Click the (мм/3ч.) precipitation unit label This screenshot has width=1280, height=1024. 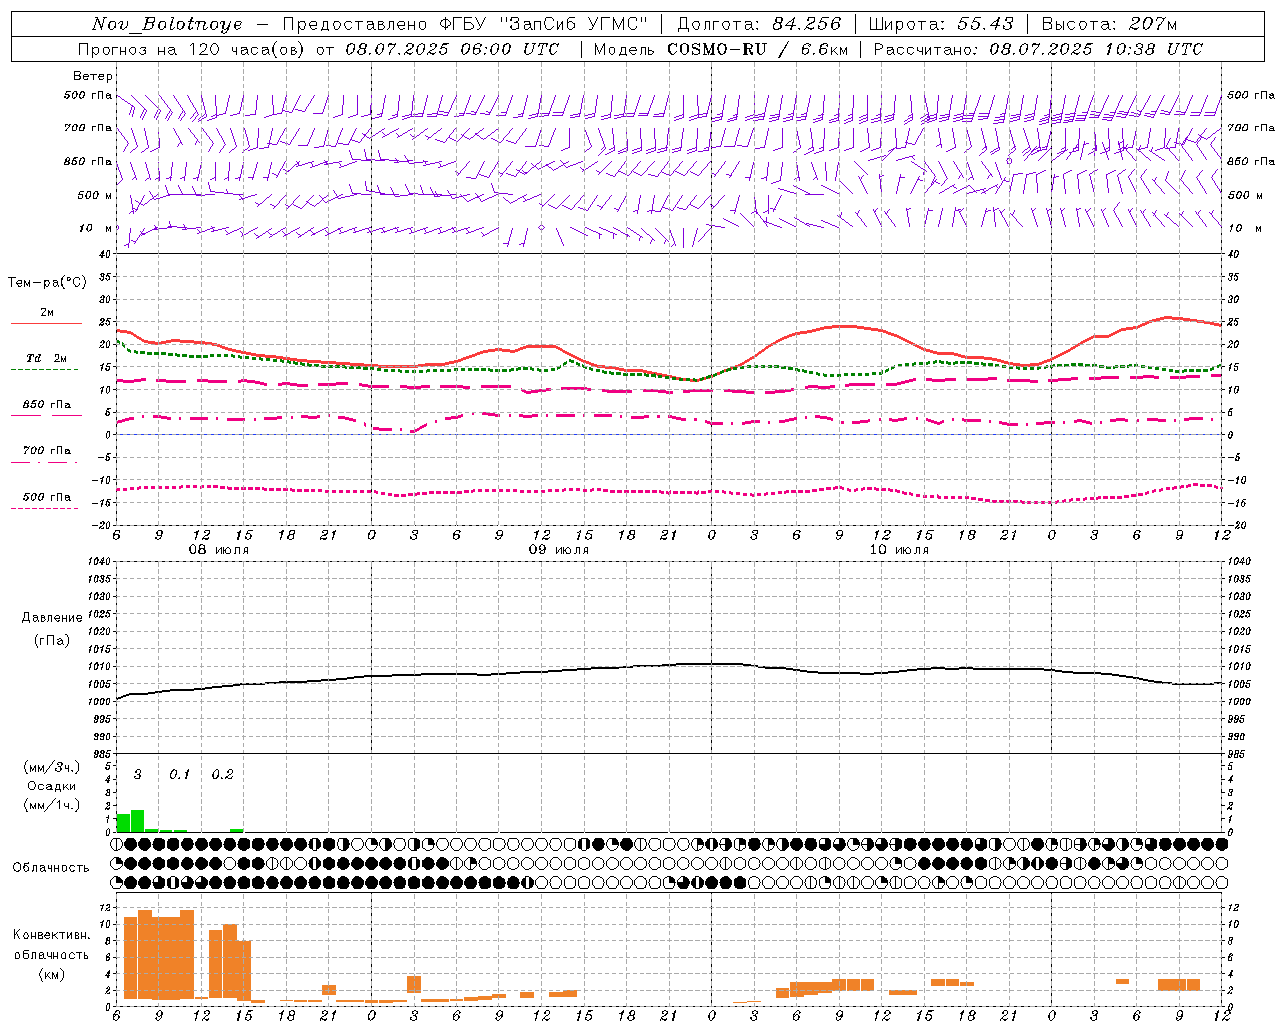point(51,767)
